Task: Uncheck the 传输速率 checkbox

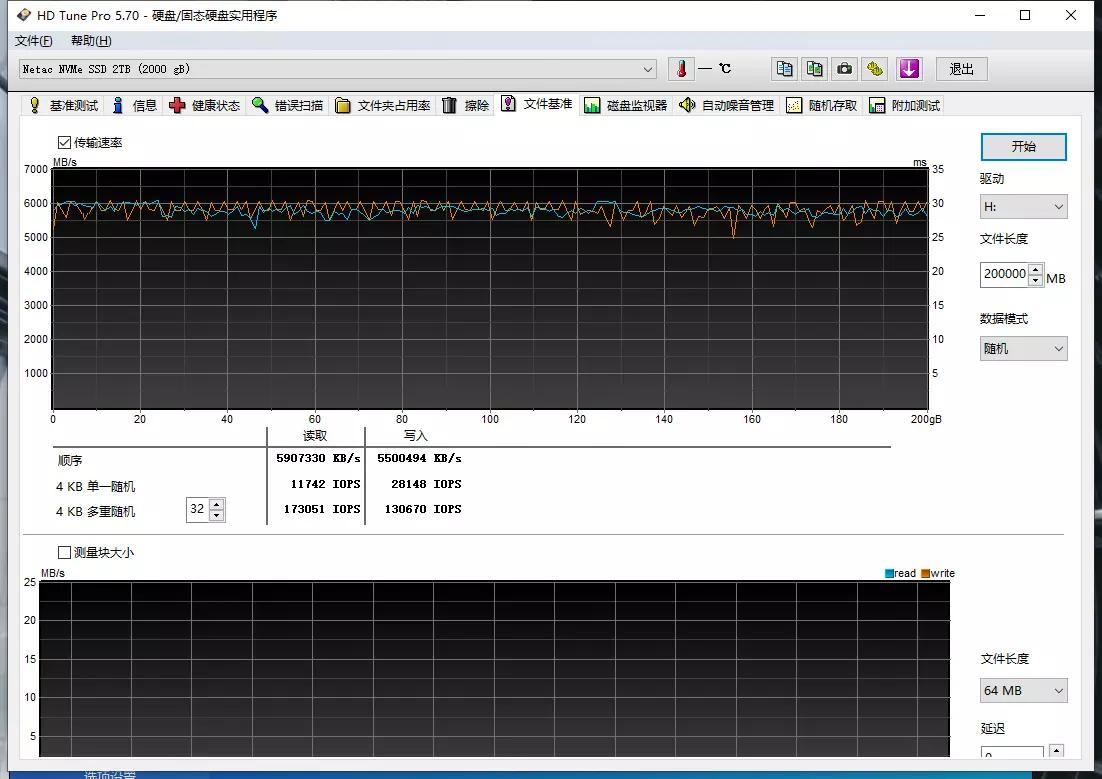Action: tap(65, 143)
